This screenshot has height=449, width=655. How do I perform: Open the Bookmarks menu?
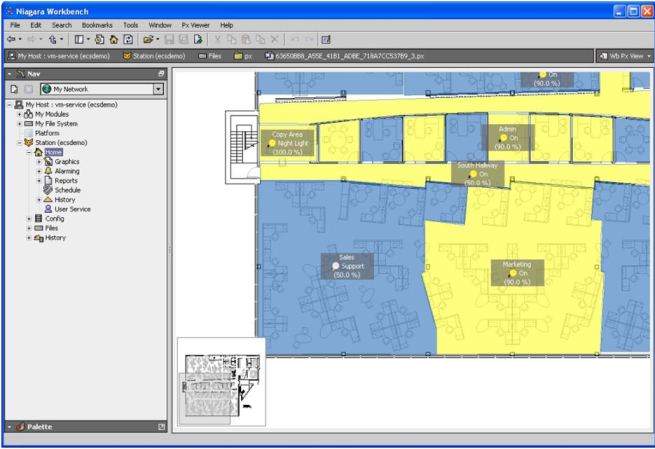[97, 25]
